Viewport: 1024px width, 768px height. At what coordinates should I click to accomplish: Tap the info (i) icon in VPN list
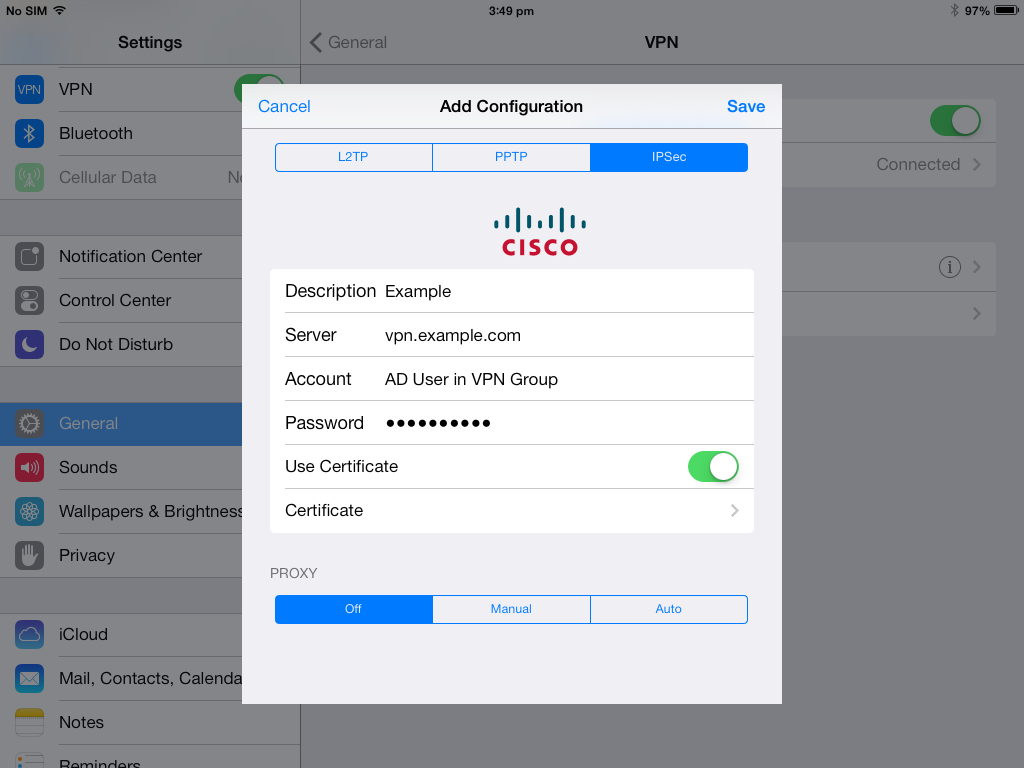[950, 266]
